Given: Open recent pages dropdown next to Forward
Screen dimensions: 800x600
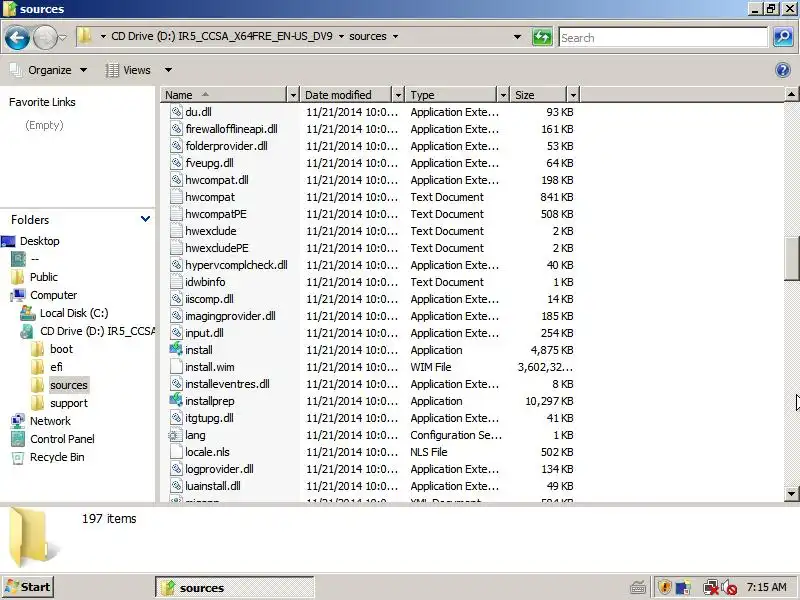Looking at the screenshot, I should point(62,37).
